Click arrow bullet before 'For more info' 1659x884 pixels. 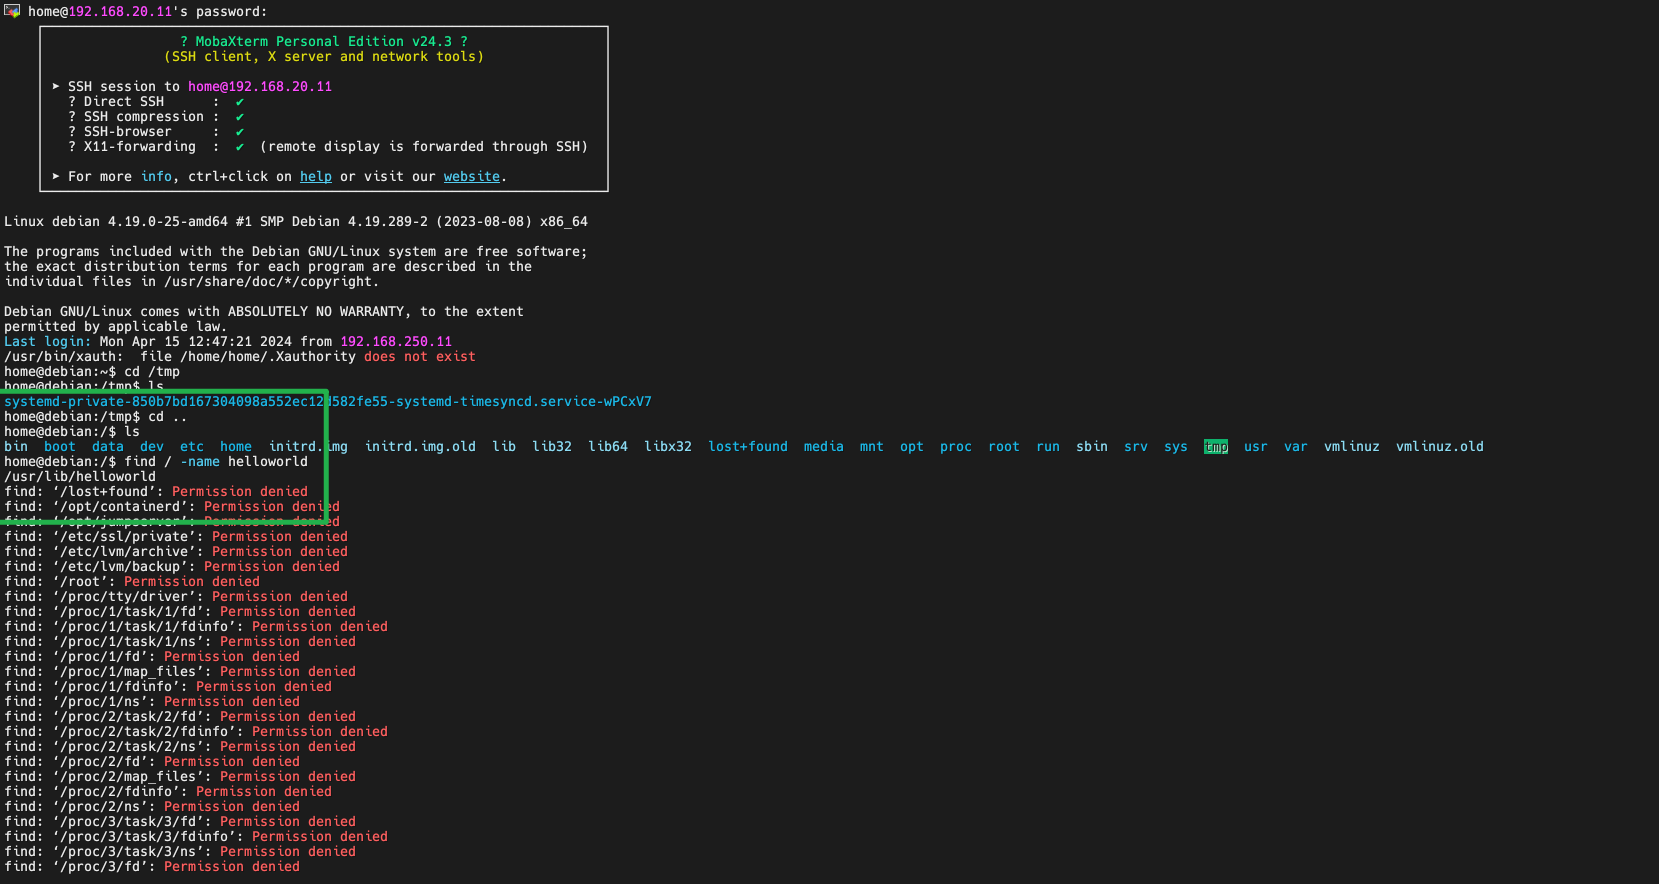coord(56,177)
